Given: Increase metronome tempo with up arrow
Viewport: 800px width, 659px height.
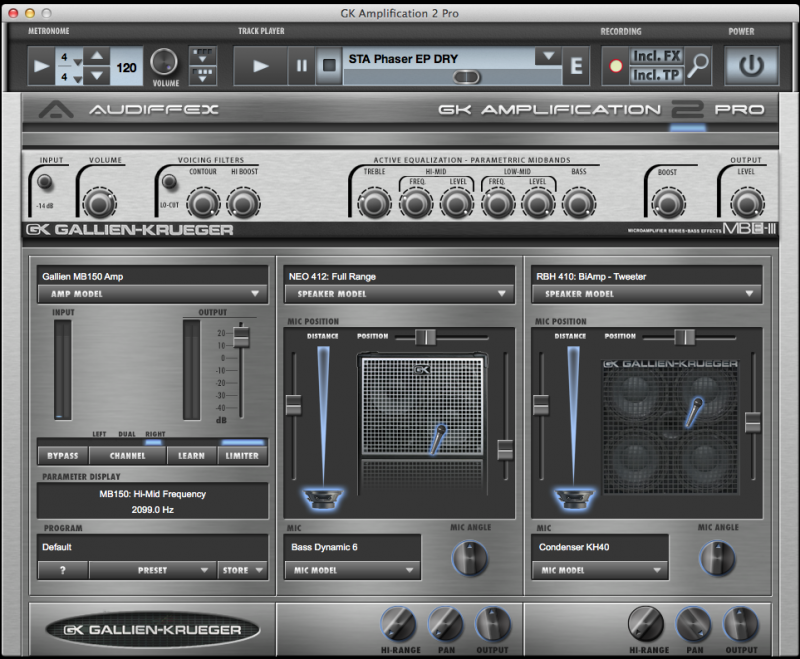Looking at the screenshot, I should [x=97, y=56].
